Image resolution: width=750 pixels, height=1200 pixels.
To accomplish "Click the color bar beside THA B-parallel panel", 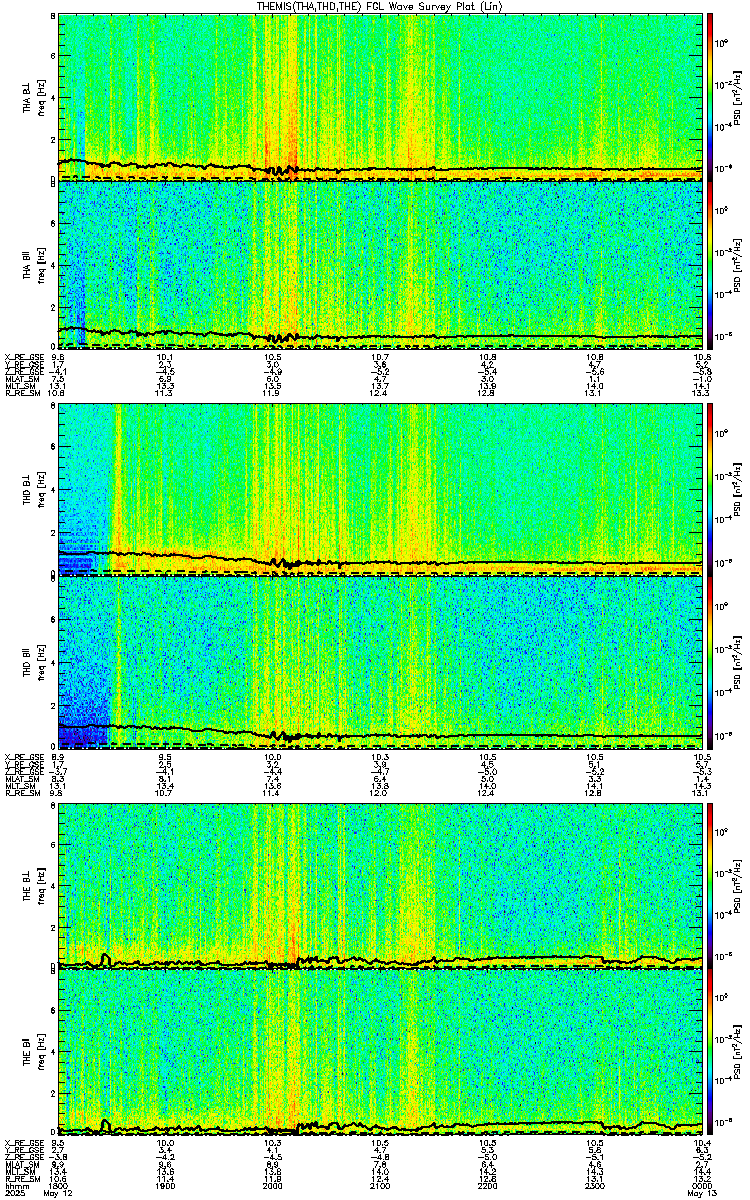I will pos(708,264).
